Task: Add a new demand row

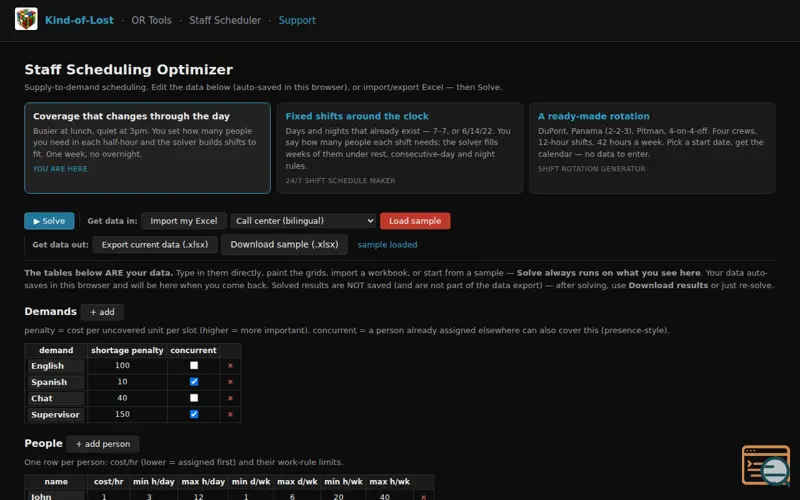Action: pyautogui.click(x=102, y=312)
